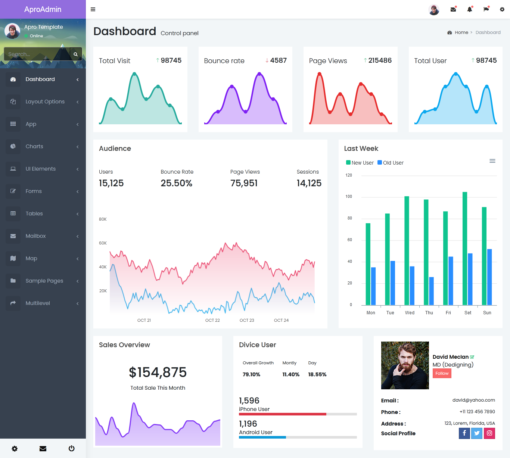
Task: Click the Multilevel share icon
Action: (13, 303)
